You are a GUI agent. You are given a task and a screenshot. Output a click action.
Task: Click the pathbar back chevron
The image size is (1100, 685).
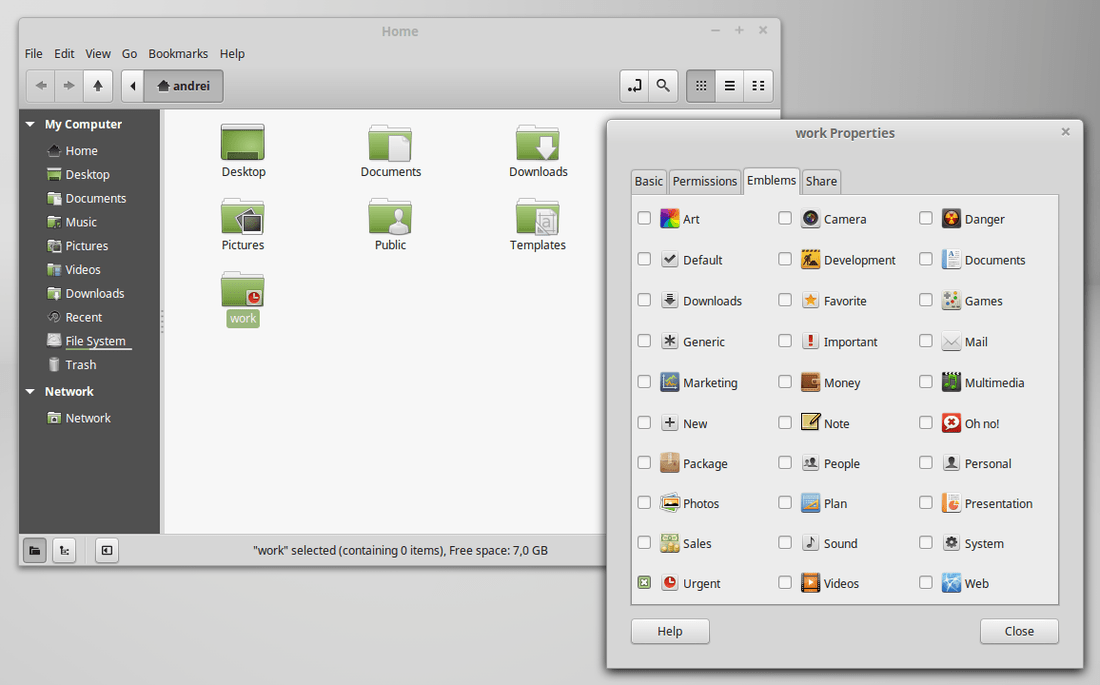click(133, 86)
